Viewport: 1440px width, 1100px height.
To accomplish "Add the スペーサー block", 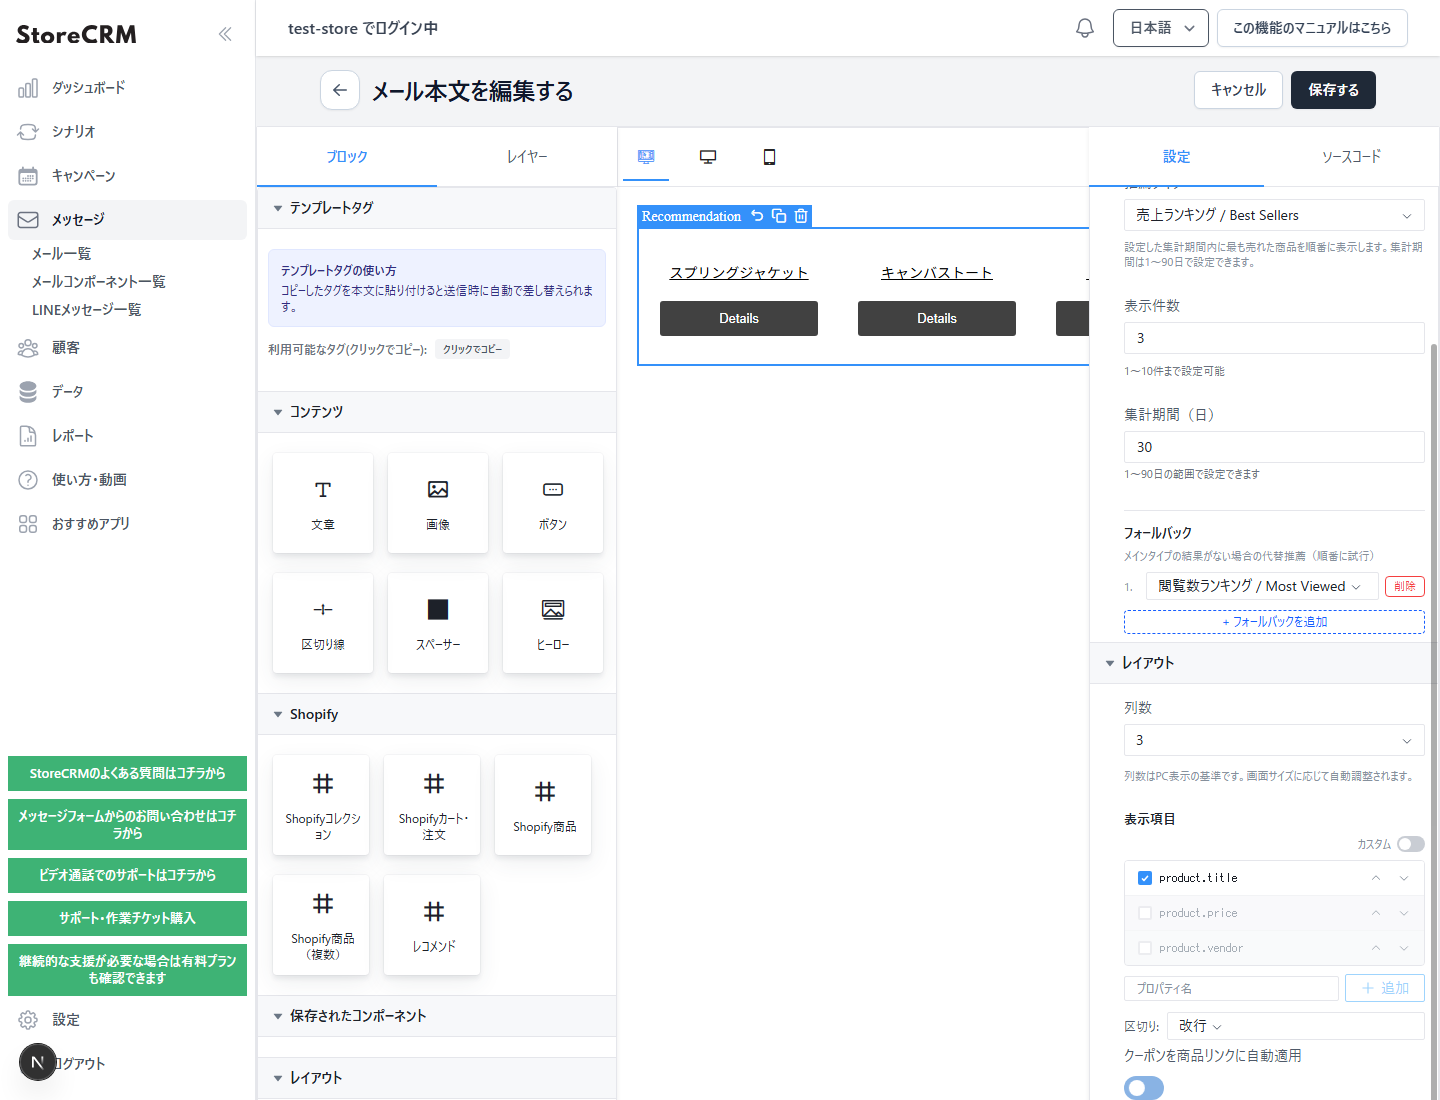I will click(x=438, y=623).
